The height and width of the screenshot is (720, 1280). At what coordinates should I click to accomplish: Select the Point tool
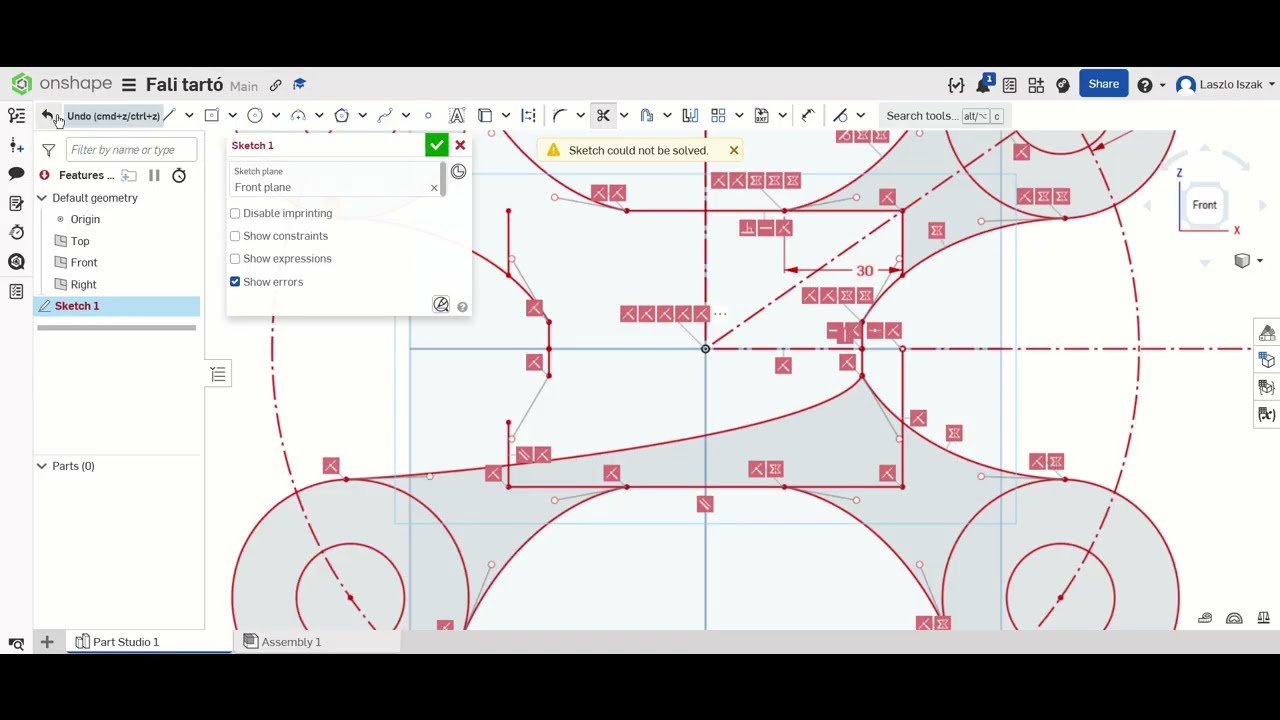click(x=428, y=116)
